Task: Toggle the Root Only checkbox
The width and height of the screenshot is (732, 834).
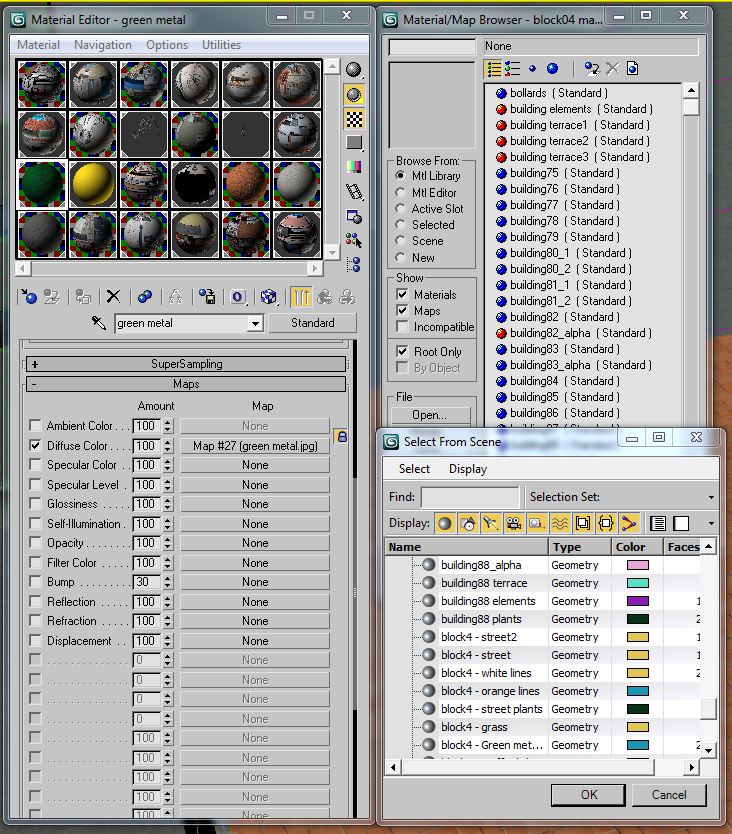Action: pos(402,352)
